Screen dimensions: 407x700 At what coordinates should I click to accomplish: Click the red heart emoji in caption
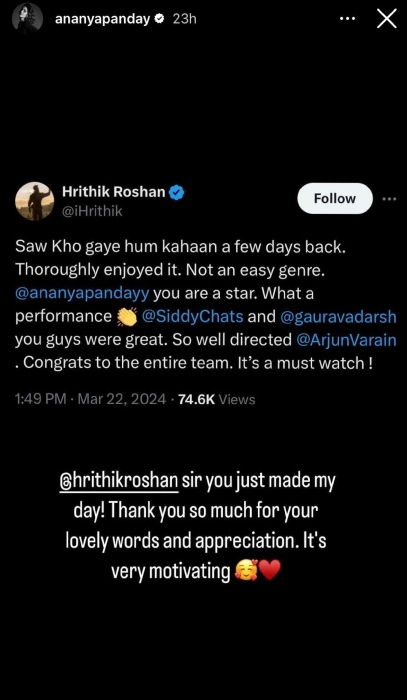[269, 571]
